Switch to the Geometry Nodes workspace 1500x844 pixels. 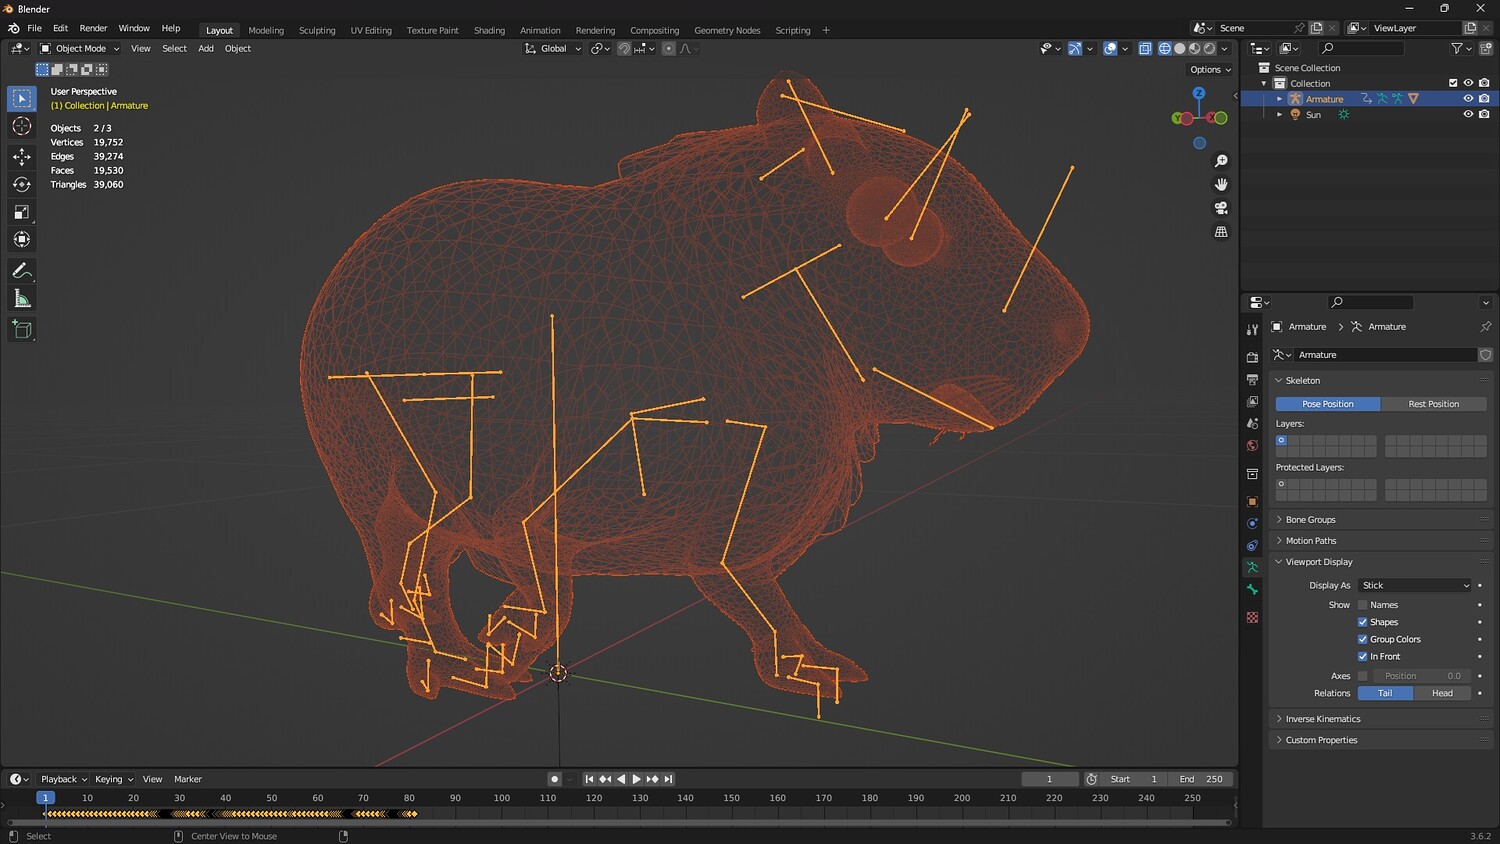pyautogui.click(x=727, y=30)
